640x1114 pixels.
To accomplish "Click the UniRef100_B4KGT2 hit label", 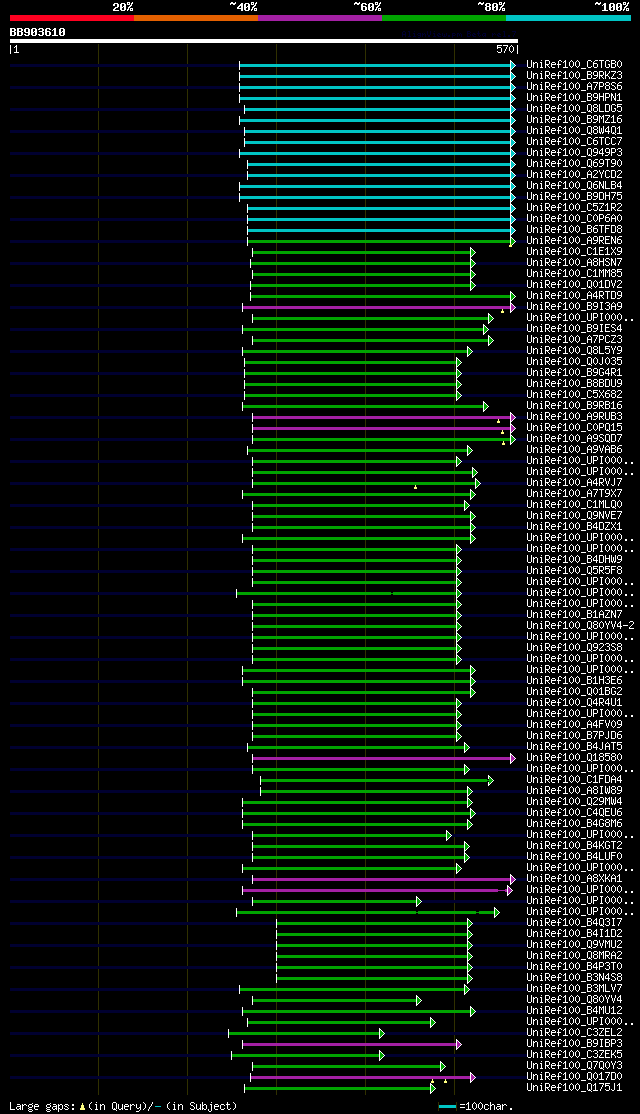I will (575, 846).
